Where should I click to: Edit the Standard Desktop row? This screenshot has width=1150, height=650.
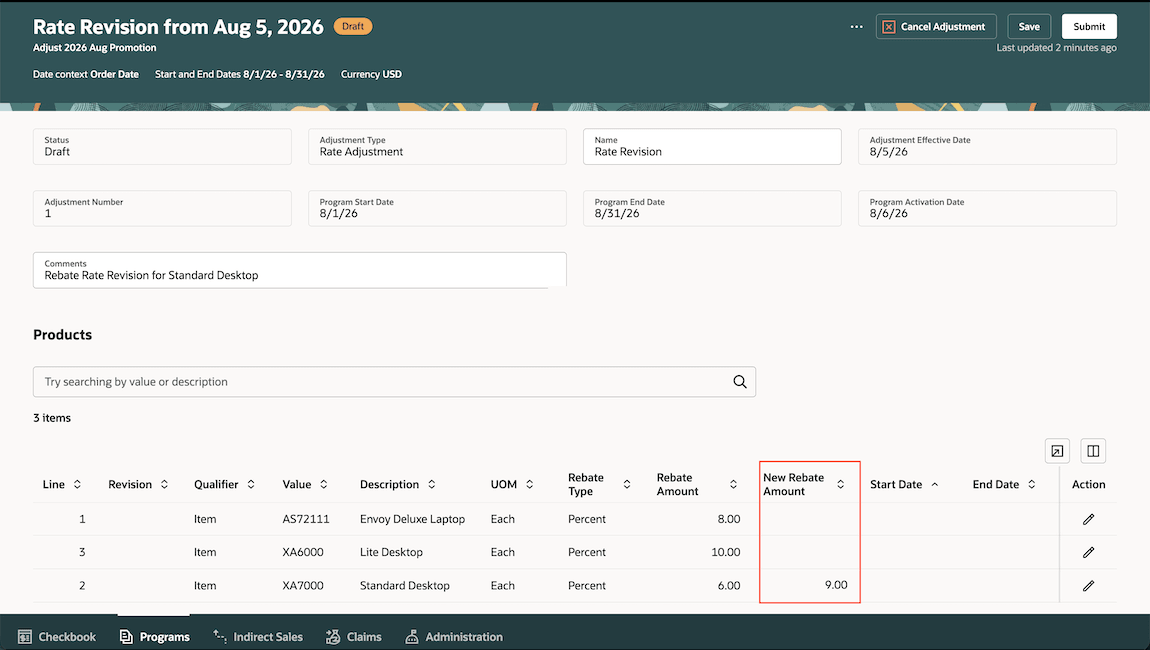1088,585
